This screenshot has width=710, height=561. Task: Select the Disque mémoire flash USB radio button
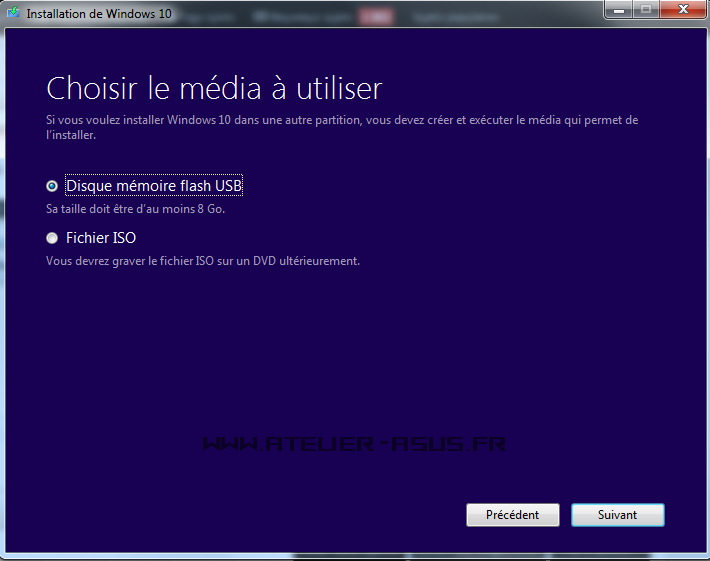[x=52, y=186]
